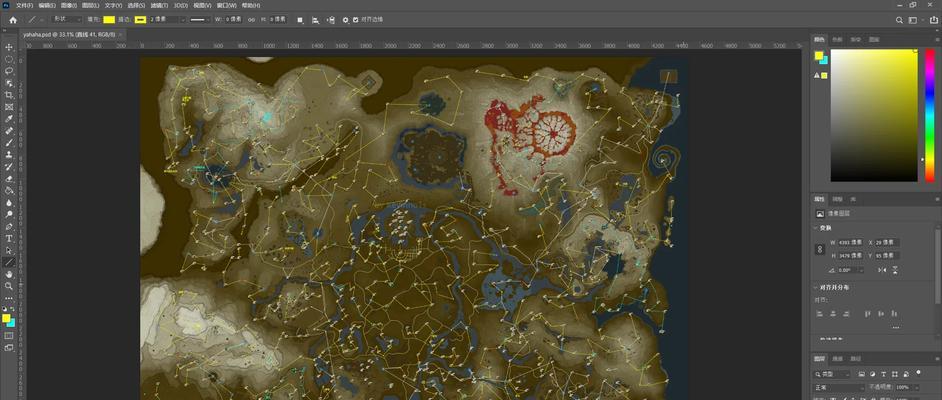942x400 pixels.
Task: Open the workspace switcher dropdown
Action: point(915,20)
